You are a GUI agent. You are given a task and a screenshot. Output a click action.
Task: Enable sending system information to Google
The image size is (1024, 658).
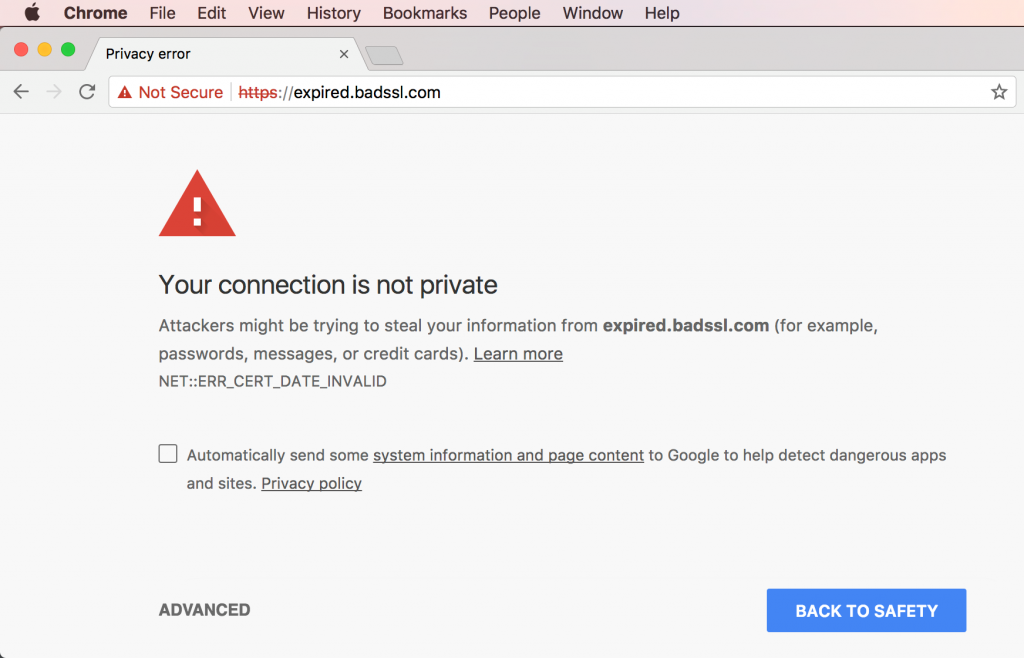[x=168, y=454]
